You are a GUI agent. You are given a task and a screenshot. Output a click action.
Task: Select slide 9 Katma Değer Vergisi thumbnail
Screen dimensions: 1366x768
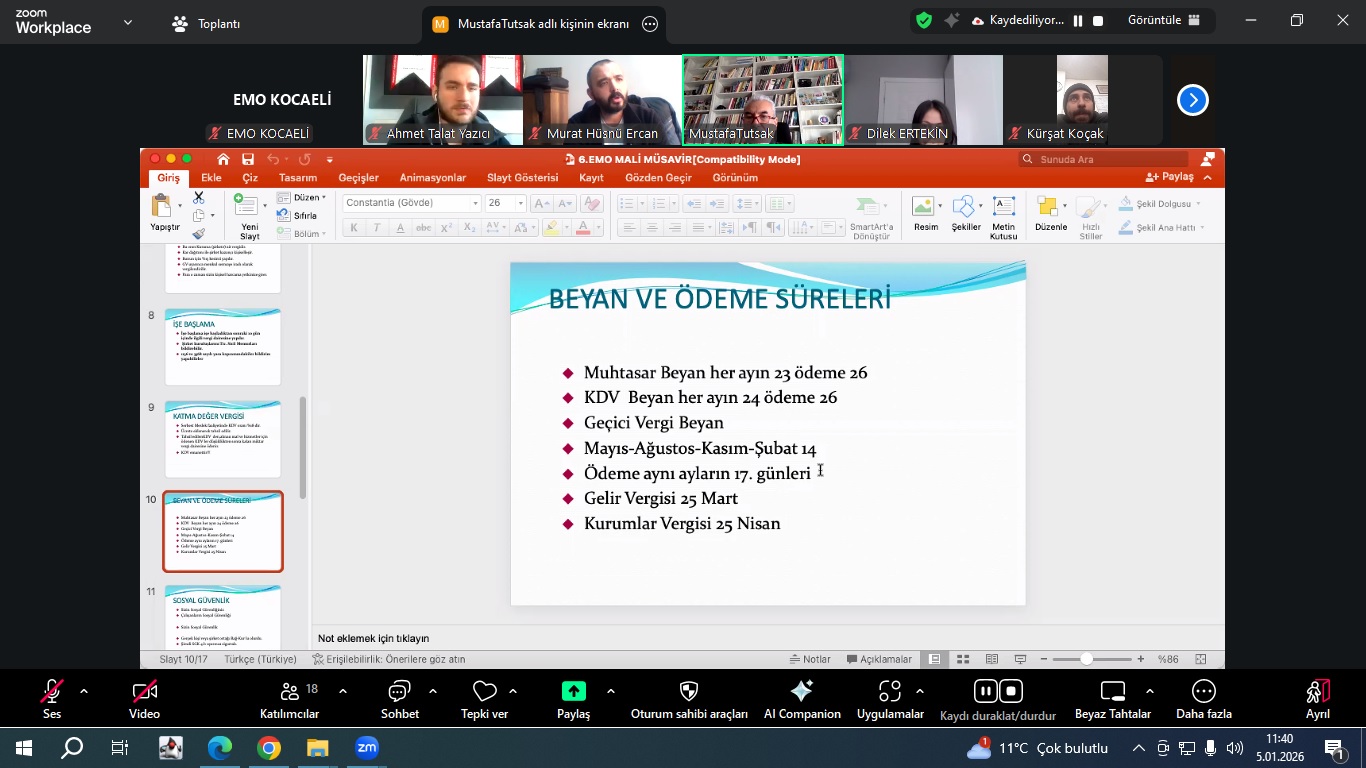(x=223, y=439)
